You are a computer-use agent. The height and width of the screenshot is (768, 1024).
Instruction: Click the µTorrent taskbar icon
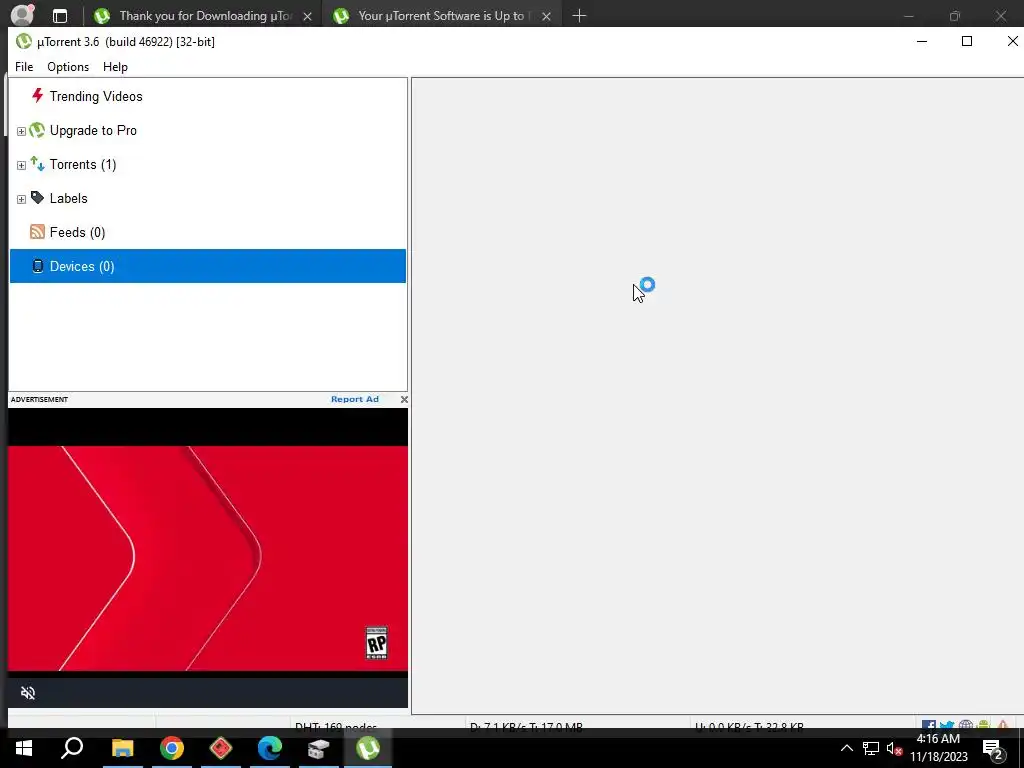pos(368,748)
